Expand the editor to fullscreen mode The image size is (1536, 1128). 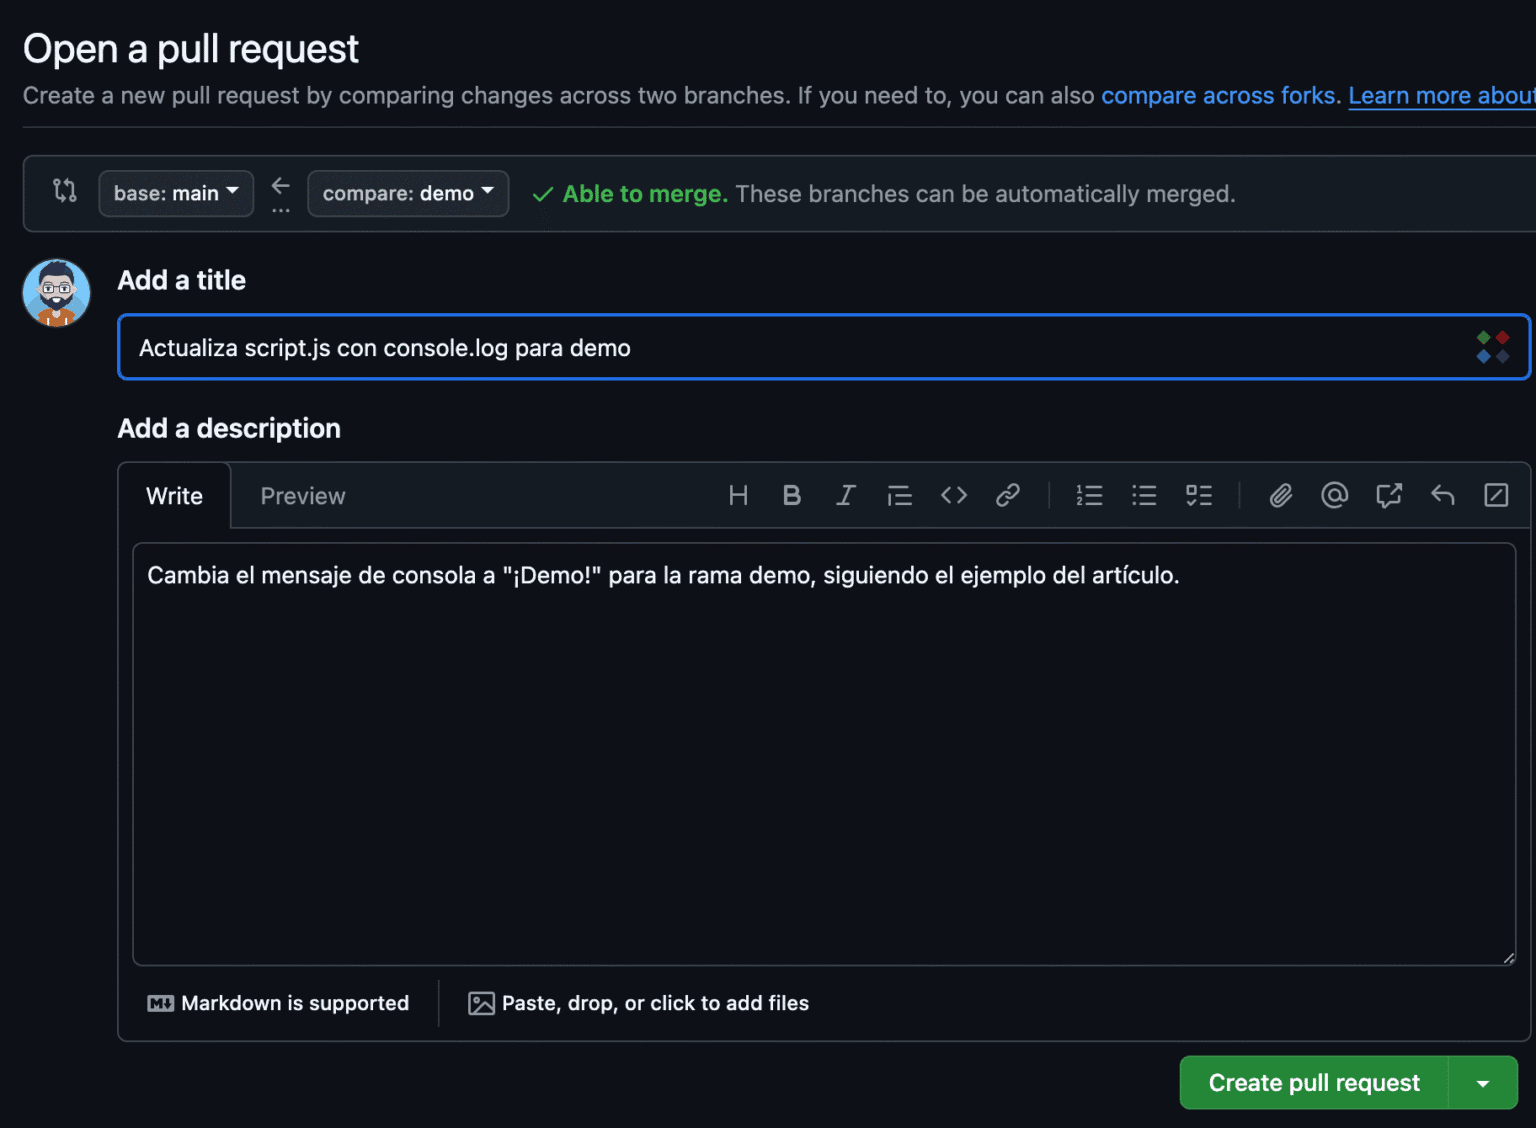1497,495
